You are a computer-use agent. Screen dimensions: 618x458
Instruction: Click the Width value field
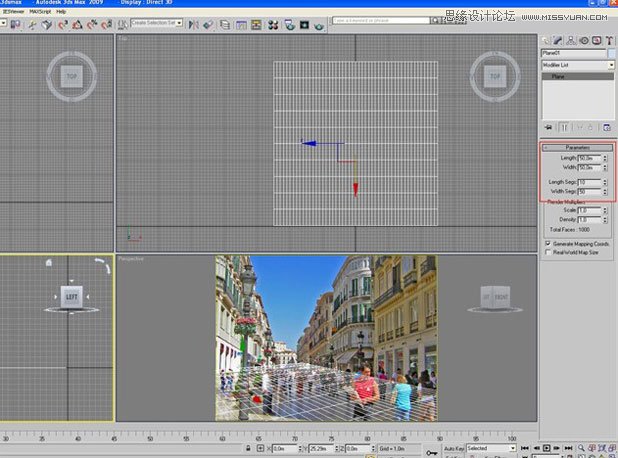tap(590, 168)
